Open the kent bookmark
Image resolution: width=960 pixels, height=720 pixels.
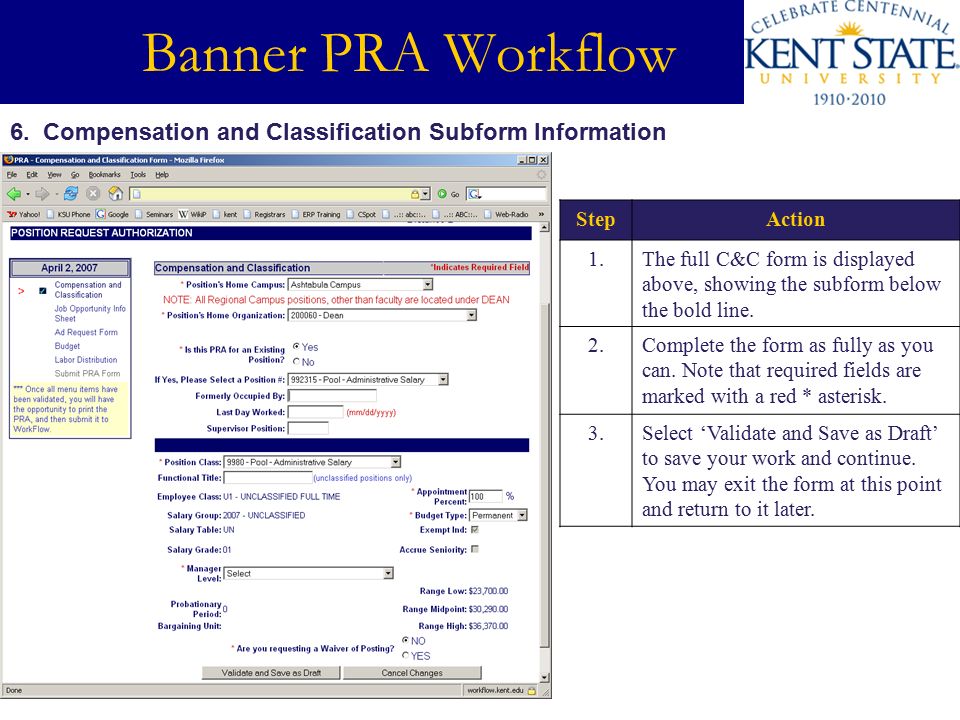pos(225,214)
